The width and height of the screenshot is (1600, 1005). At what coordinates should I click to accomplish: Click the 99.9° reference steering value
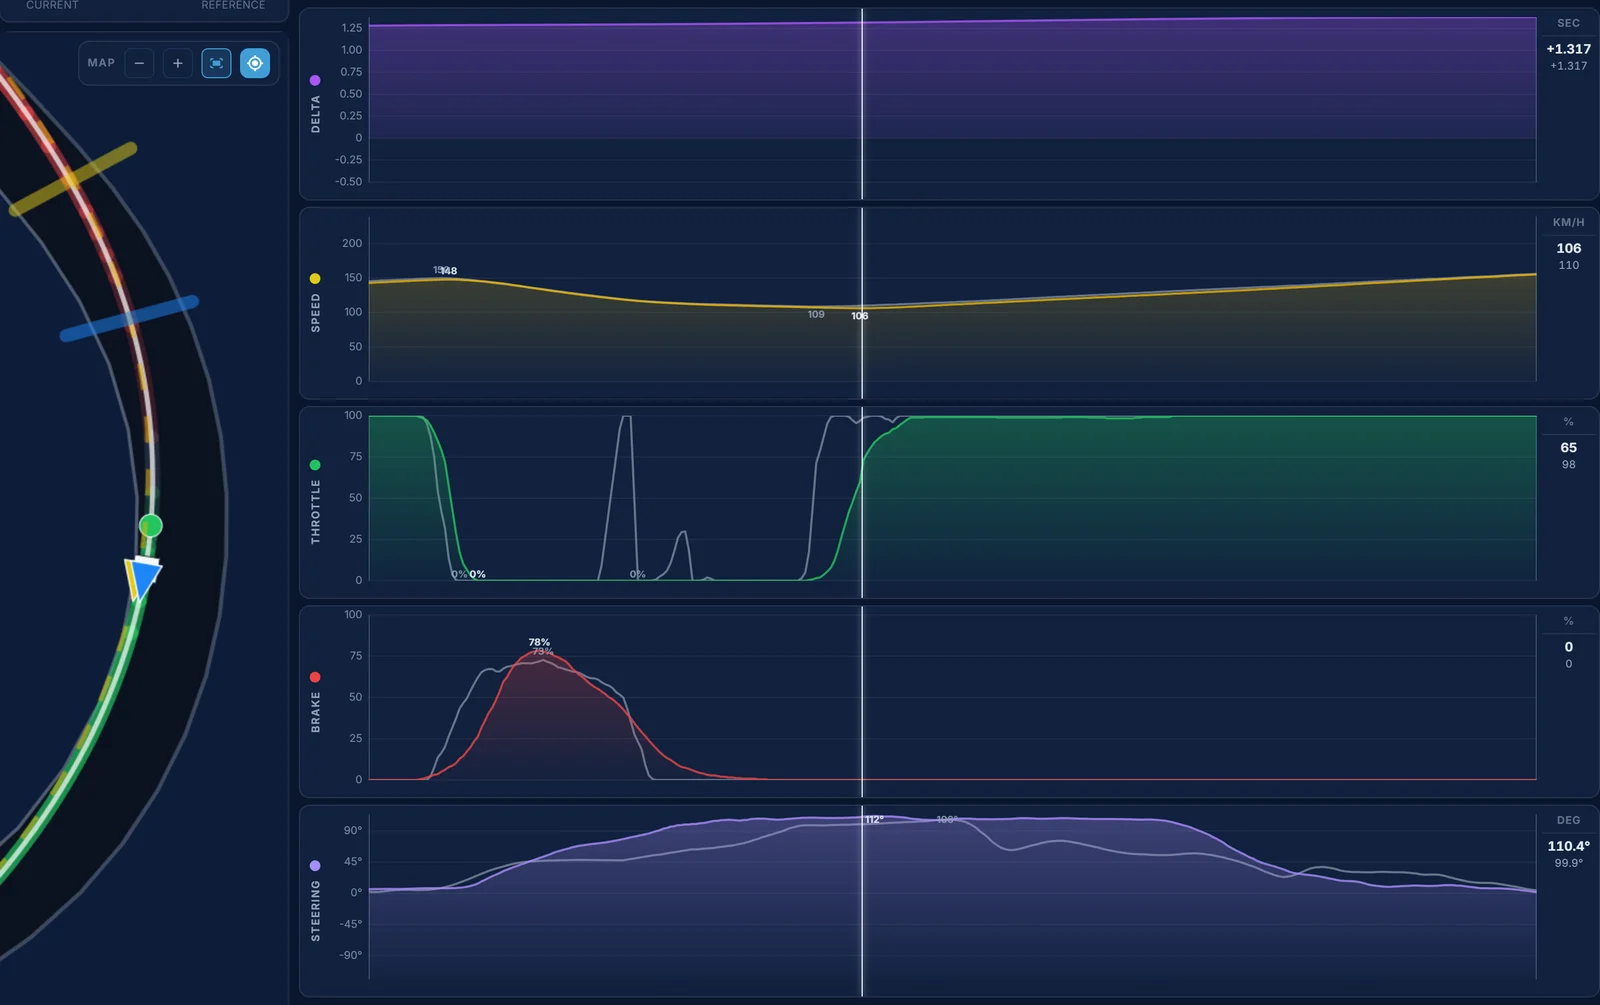click(1568, 863)
